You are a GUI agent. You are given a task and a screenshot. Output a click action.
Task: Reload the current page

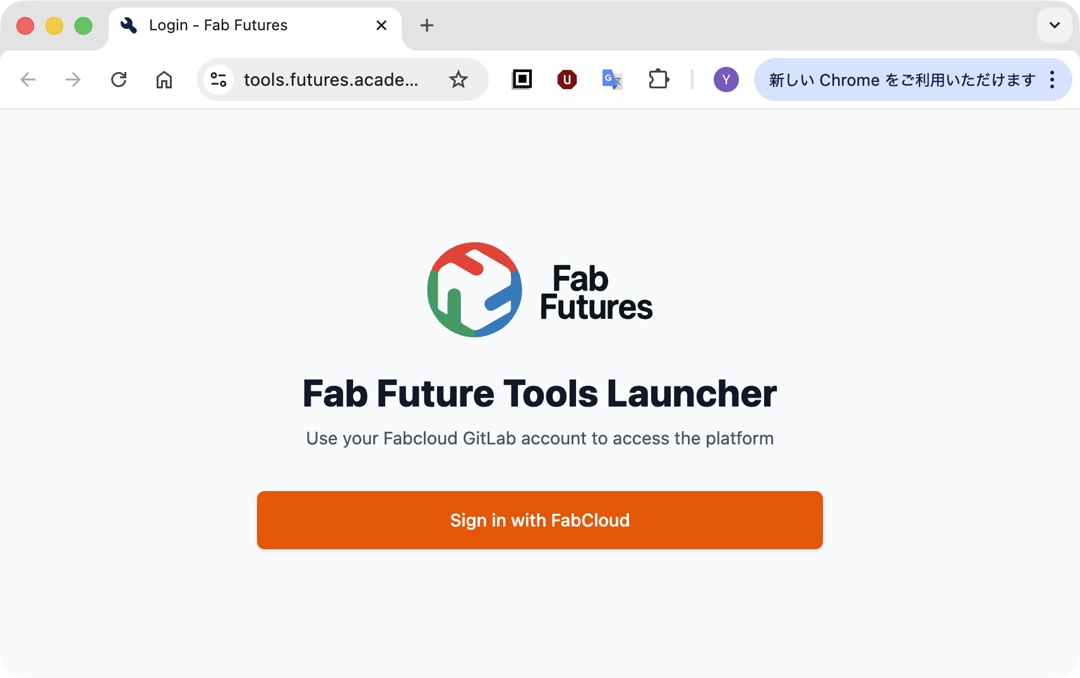[119, 80]
